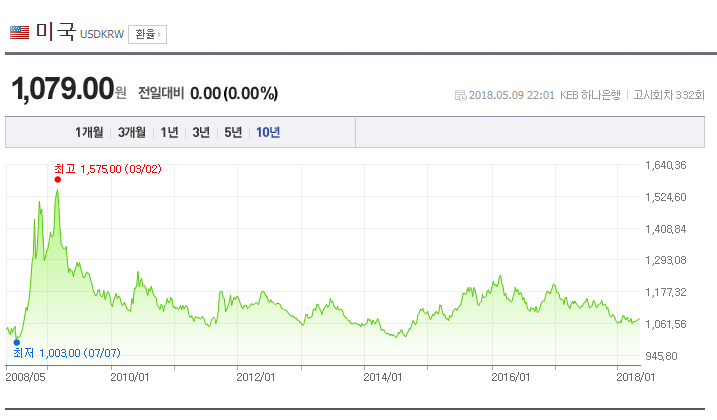Viewport: 717px width, 420px height.
Task: Switch chart to 1년 range
Action: (x=169, y=132)
